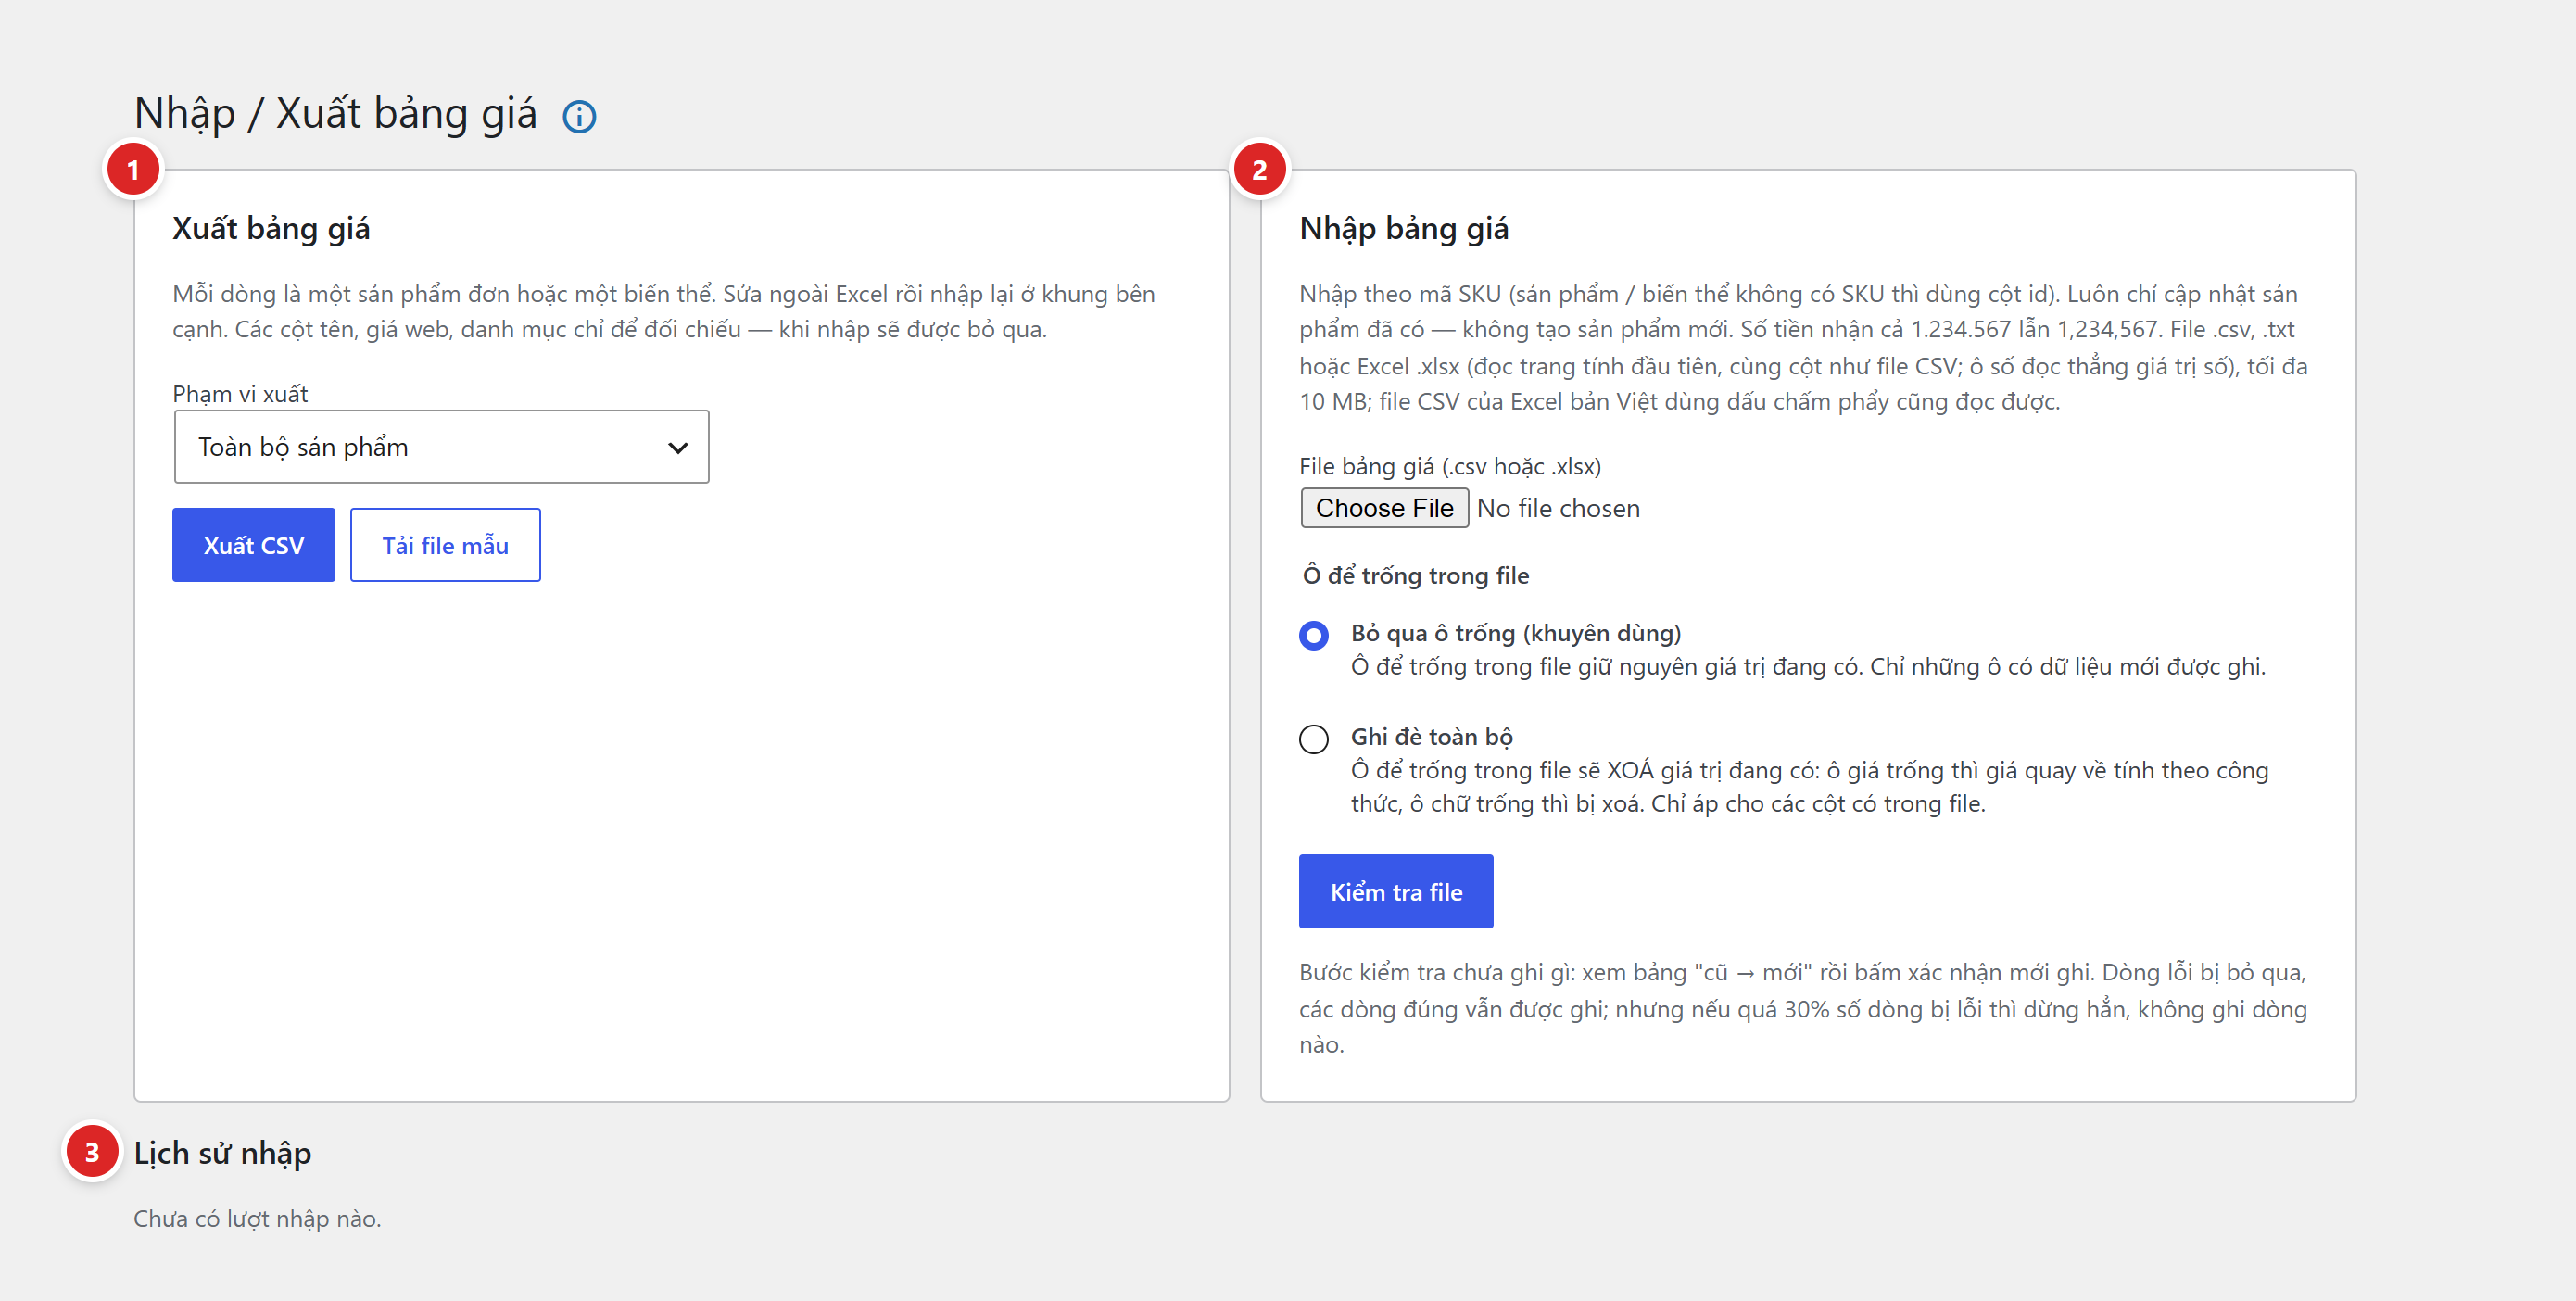The width and height of the screenshot is (2576, 1301).
Task: Click the Lịch sử nhập heading
Action: tap(222, 1153)
